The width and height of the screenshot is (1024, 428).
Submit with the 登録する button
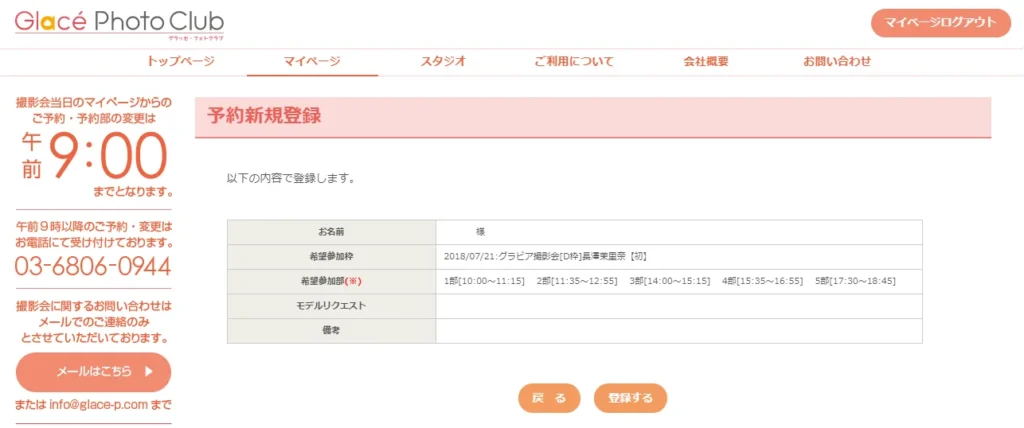click(x=630, y=398)
